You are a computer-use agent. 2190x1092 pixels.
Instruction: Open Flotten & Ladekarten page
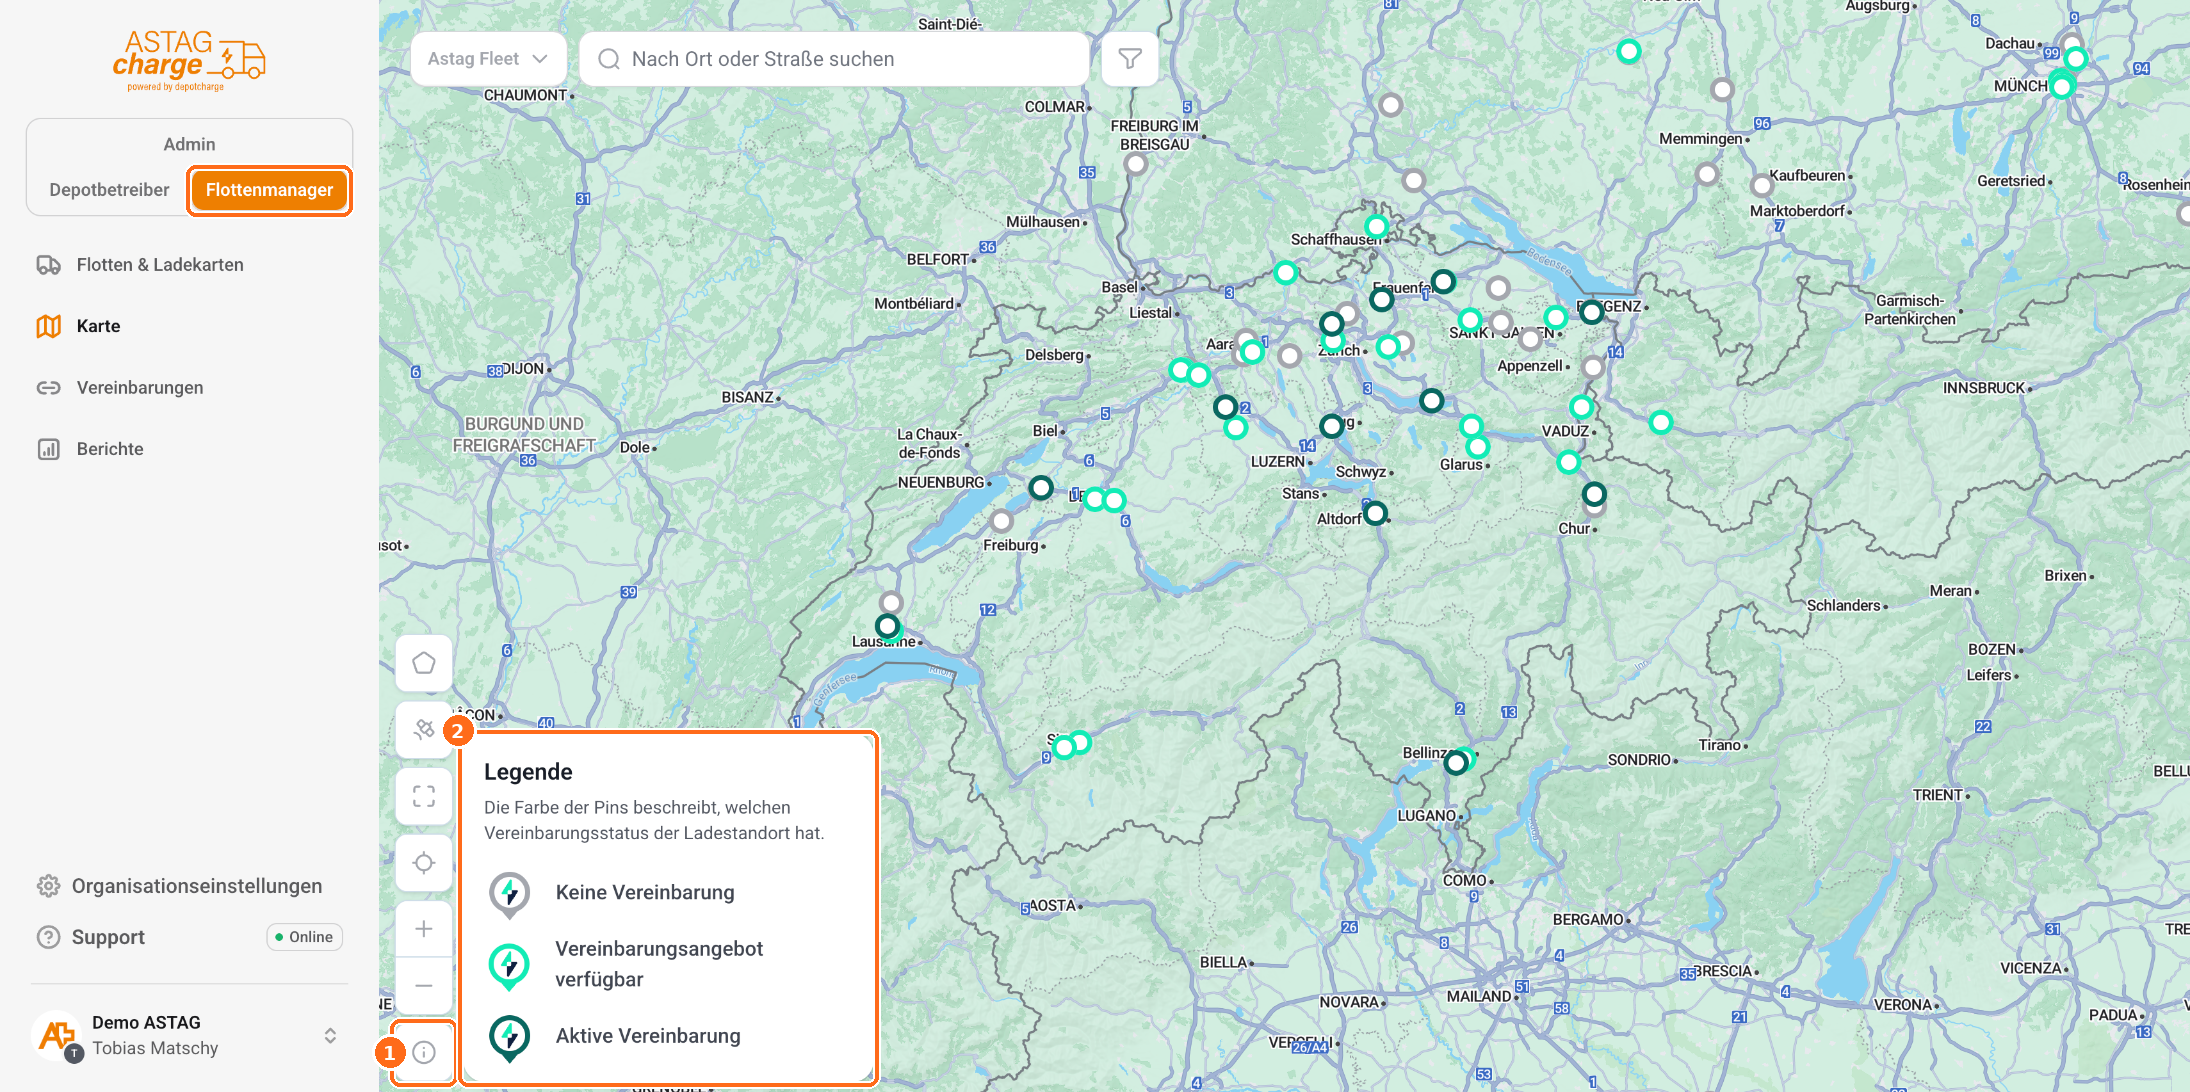pos(160,265)
